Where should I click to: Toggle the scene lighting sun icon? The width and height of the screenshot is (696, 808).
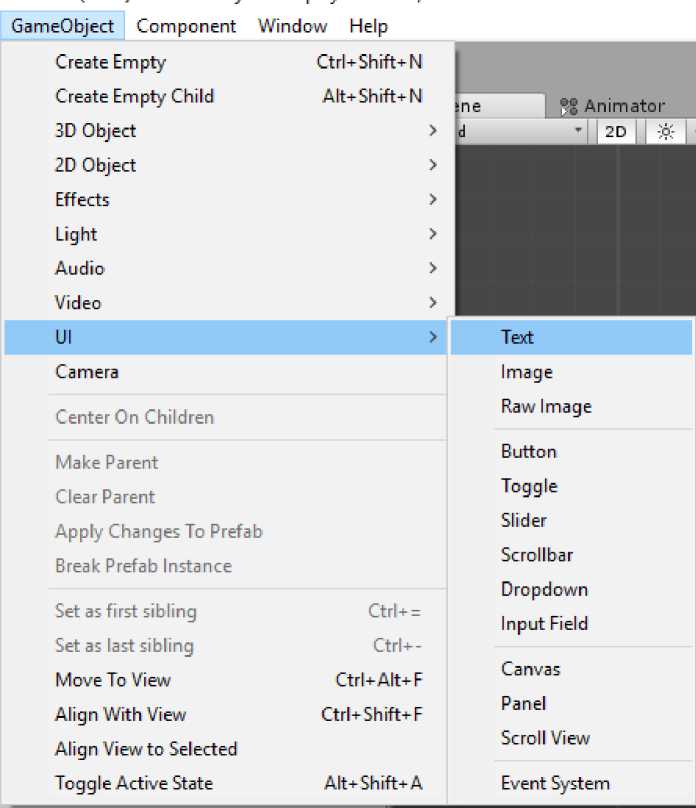click(666, 131)
